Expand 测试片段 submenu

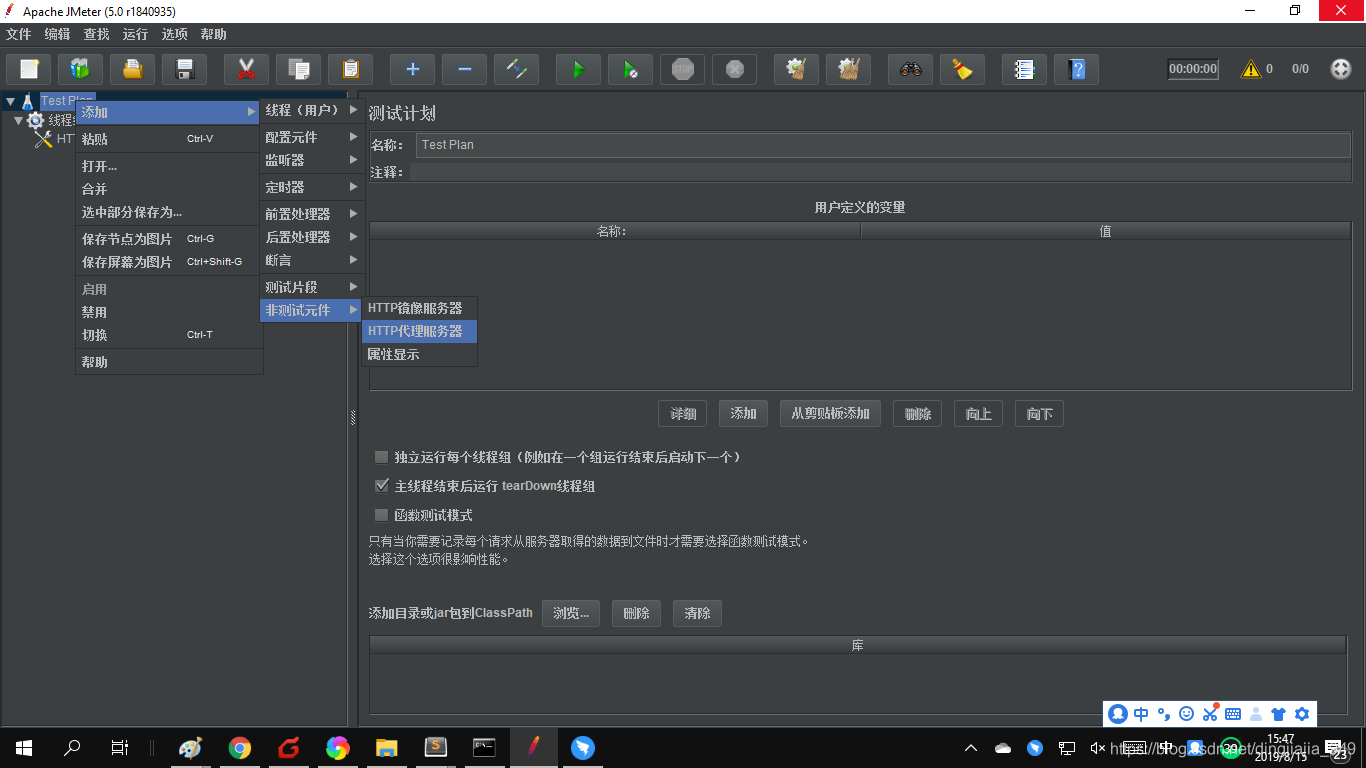(312, 287)
